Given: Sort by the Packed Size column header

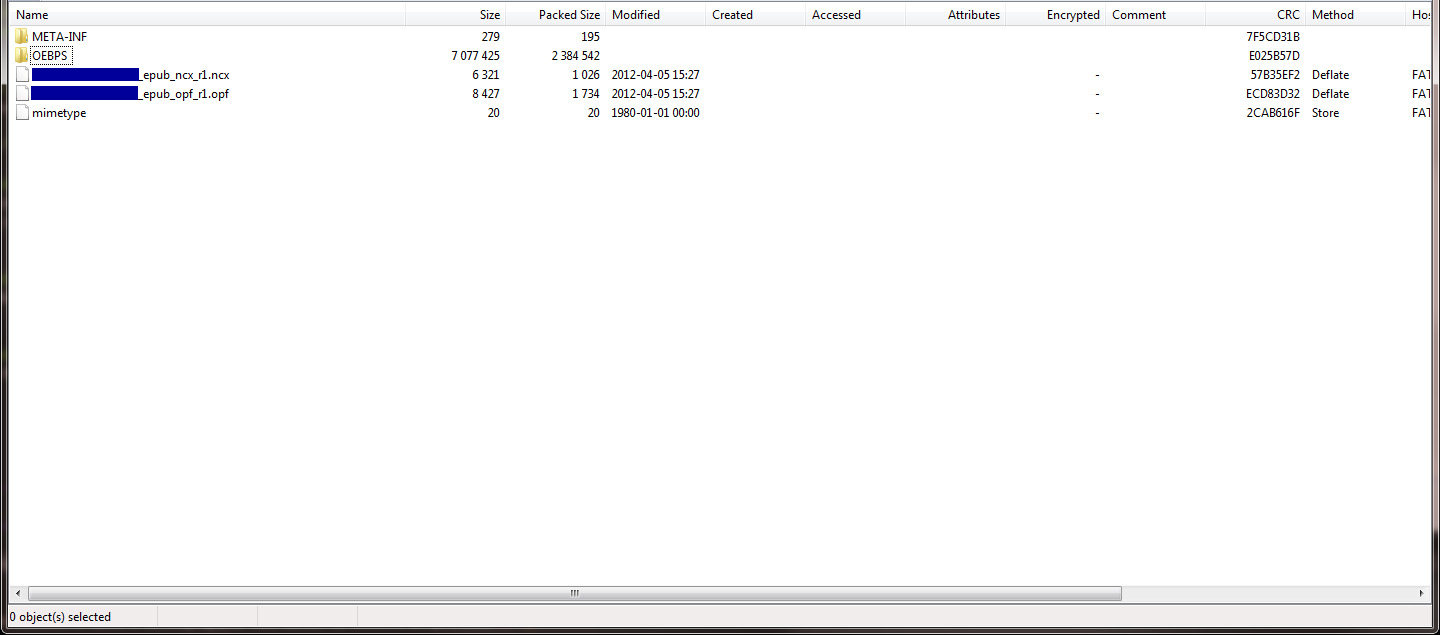Looking at the screenshot, I should (556, 15).
